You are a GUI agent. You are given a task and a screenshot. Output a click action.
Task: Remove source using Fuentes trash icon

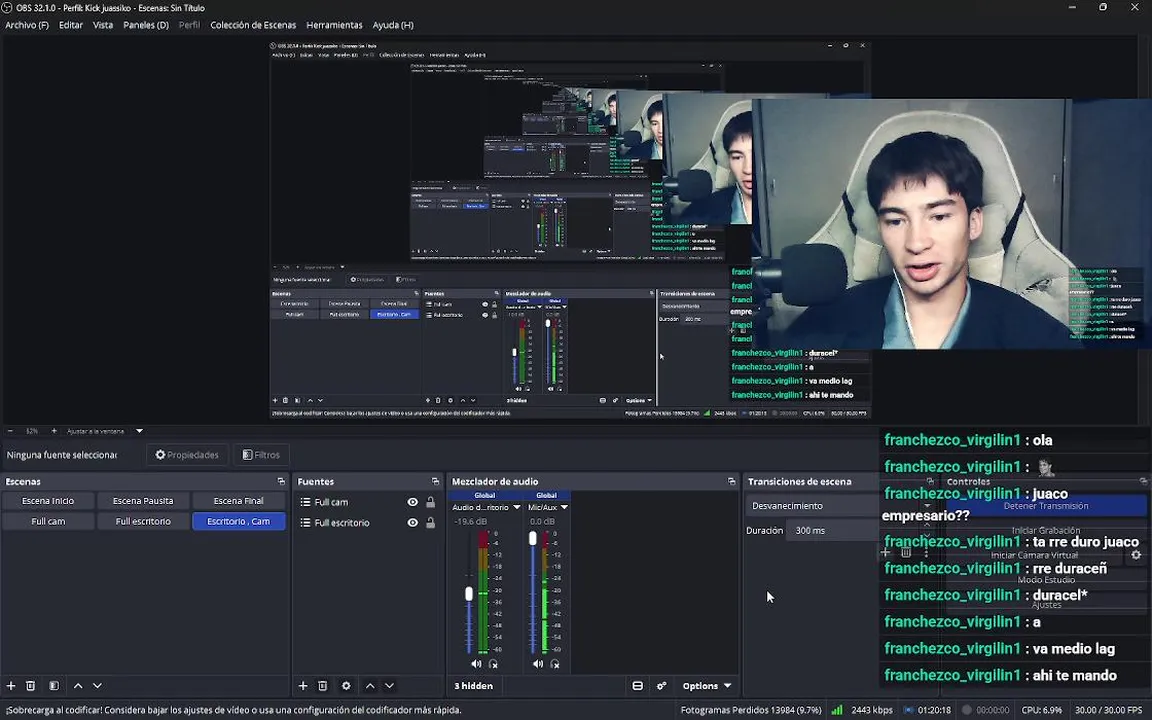(x=323, y=685)
